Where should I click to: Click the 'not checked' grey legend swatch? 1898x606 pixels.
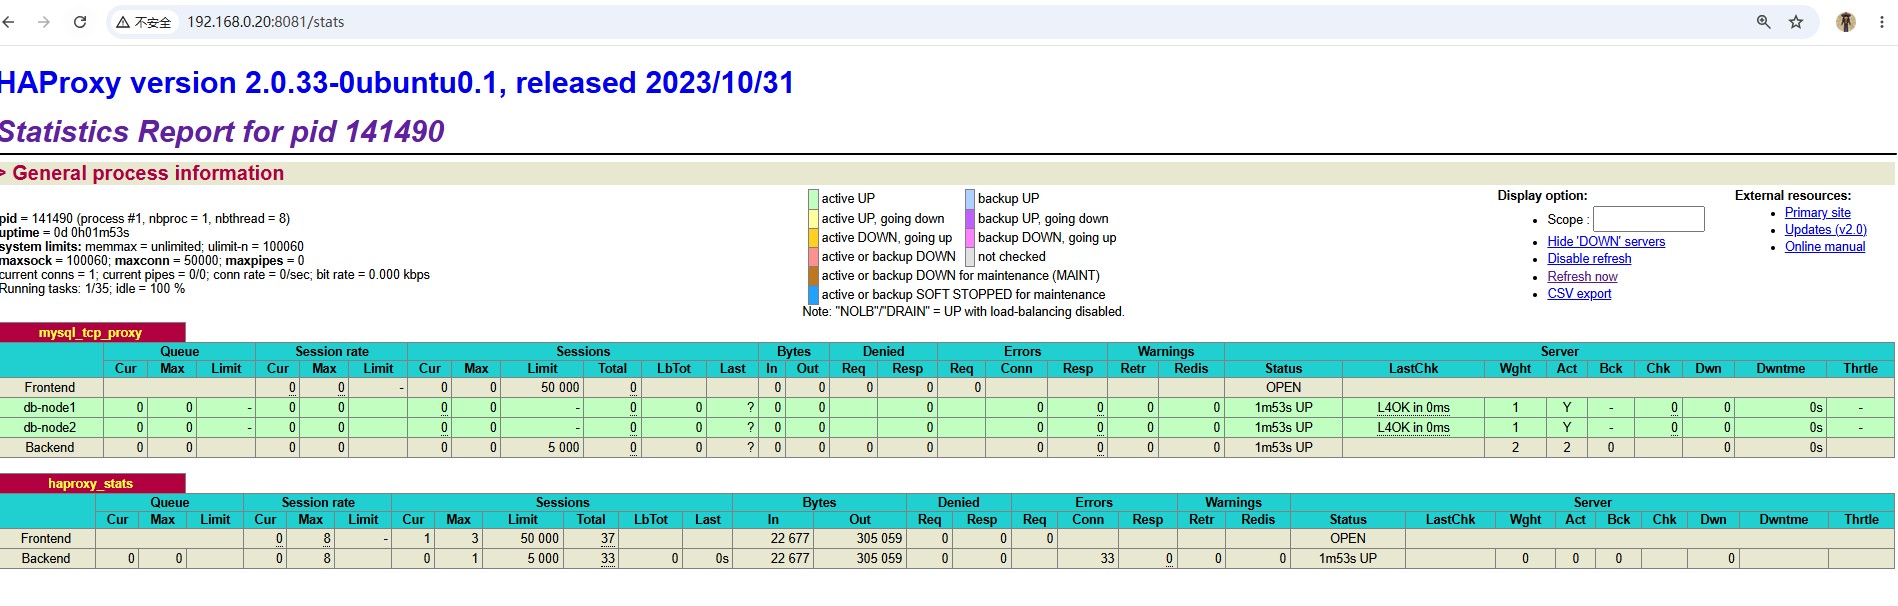click(x=969, y=256)
